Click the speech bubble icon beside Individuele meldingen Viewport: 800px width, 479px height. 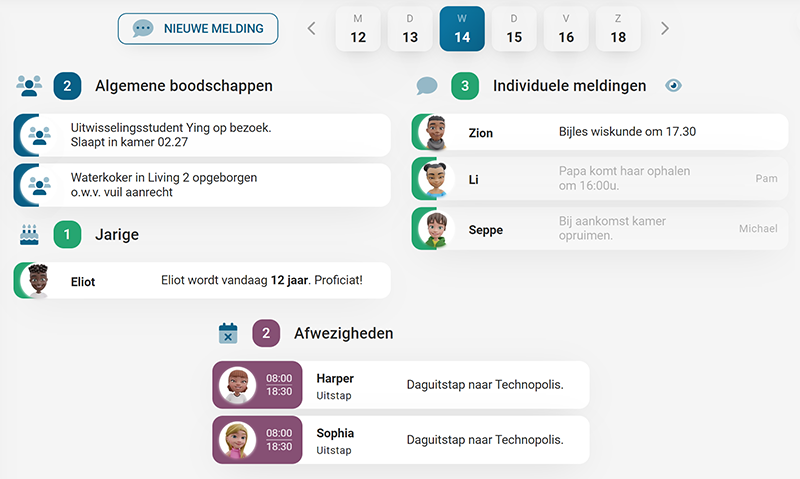pos(427,86)
